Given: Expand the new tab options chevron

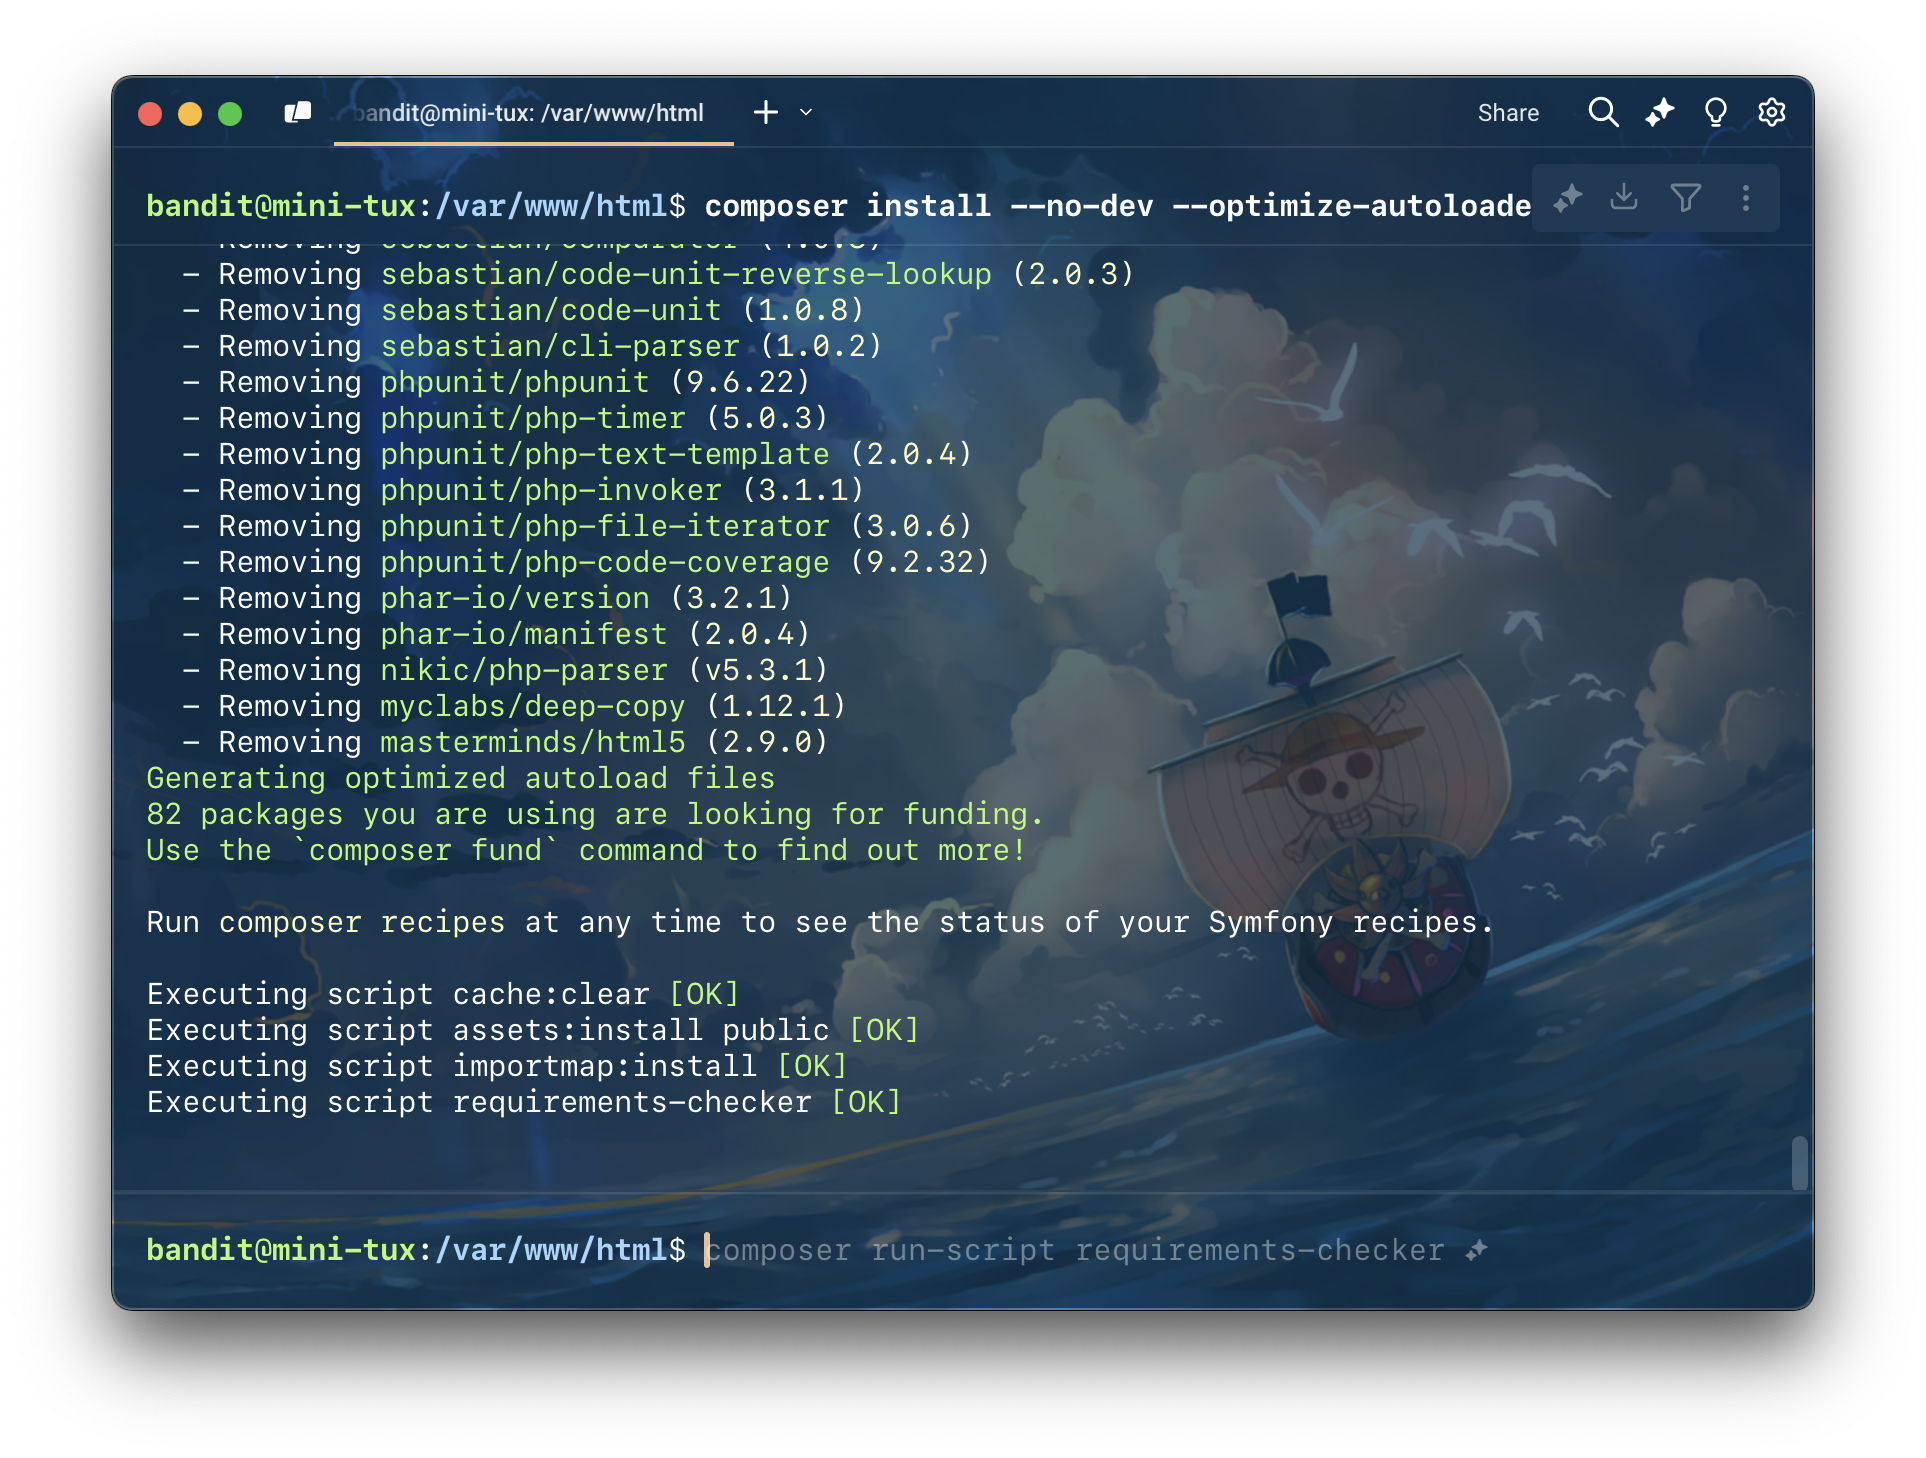Looking at the screenshot, I should [806, 113].
